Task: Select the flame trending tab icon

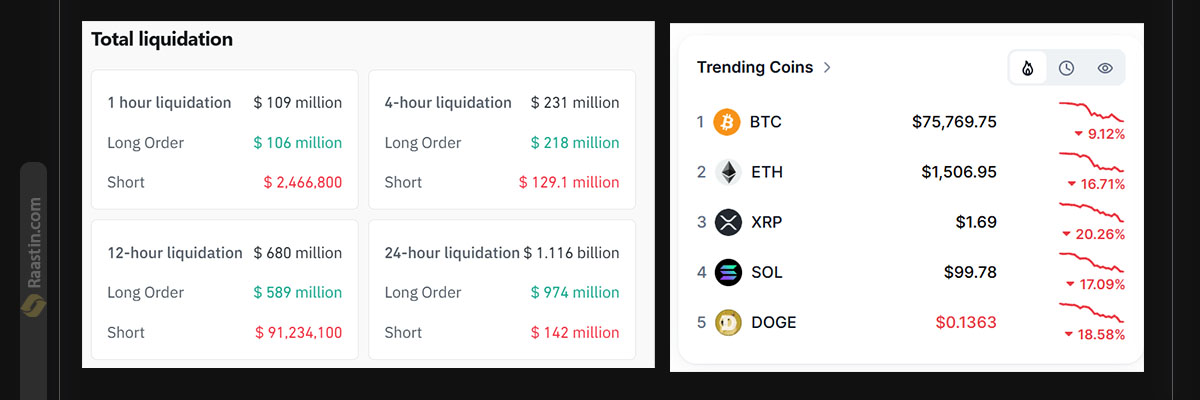Action: [x=1028, y=68]
